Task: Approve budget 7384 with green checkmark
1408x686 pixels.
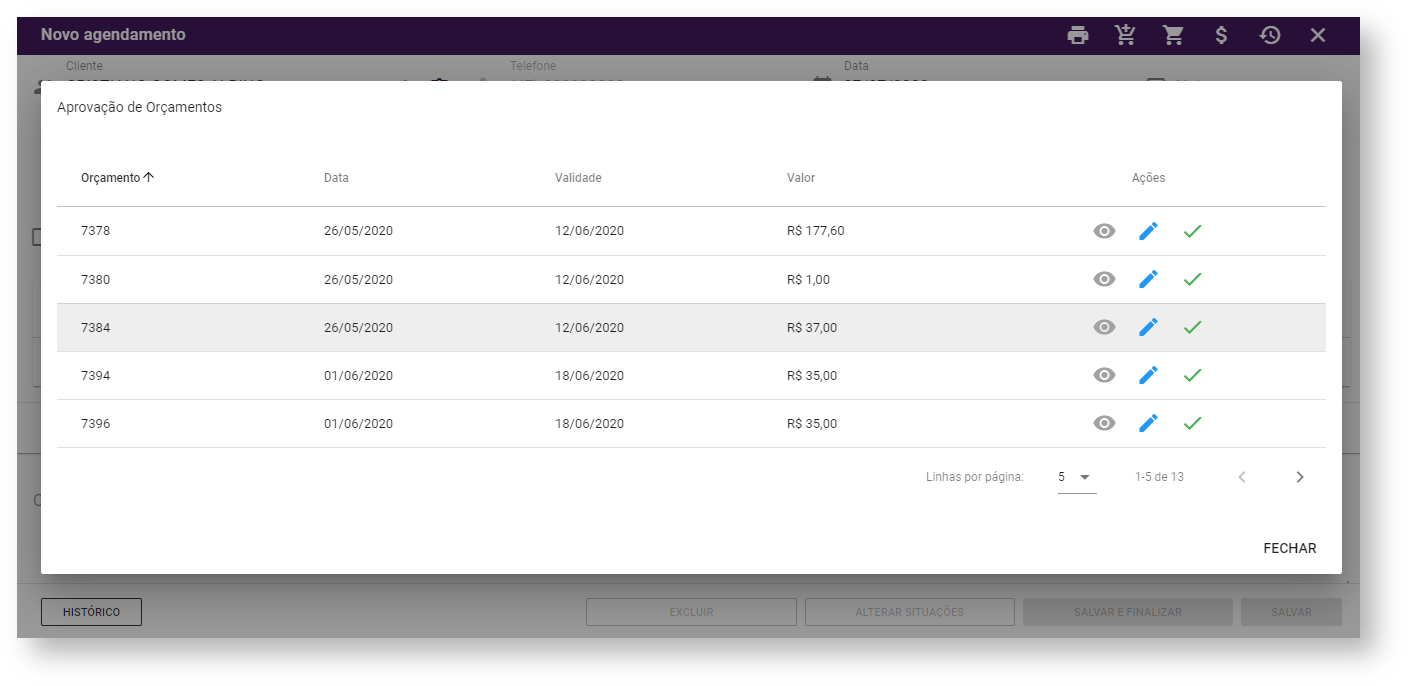Action: pyautogui.click(x=1192, y=327)
